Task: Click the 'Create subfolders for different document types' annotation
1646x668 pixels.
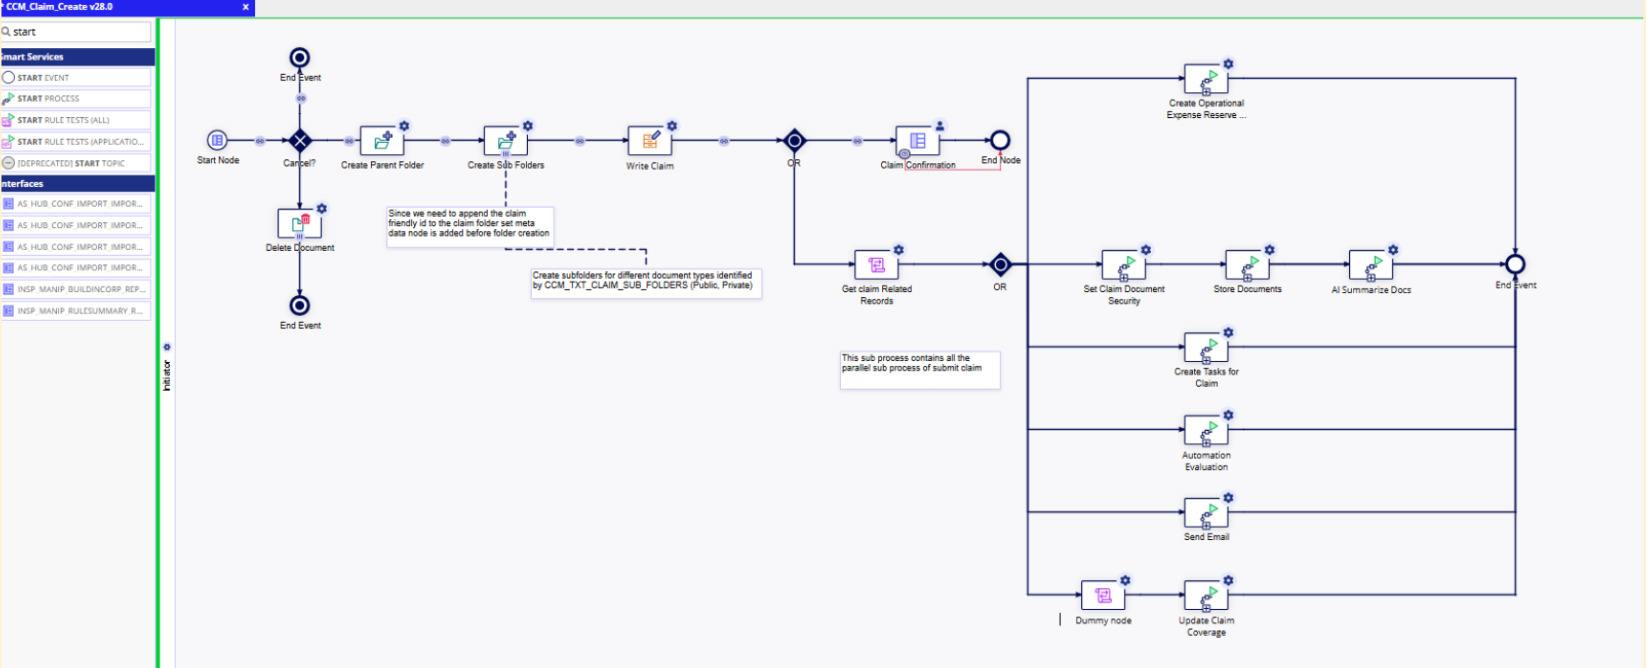Action: click(x=646, y=283)
